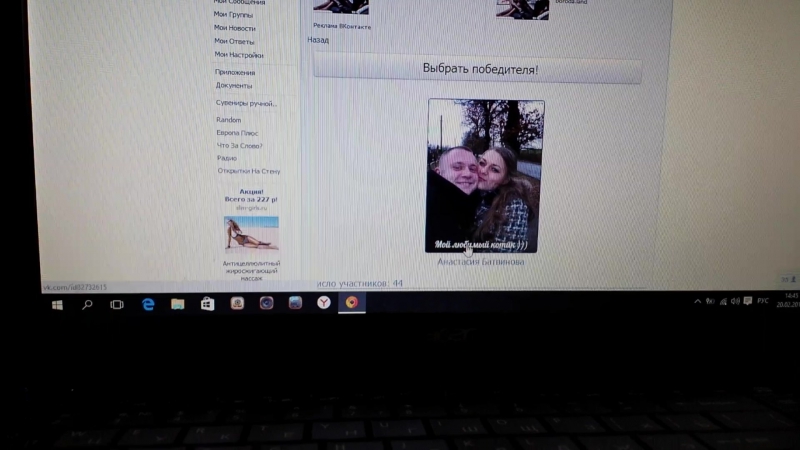800x450 pixels.
Task: Open Анастасия Батвинова profile link
Action: [x=481, y=262]
